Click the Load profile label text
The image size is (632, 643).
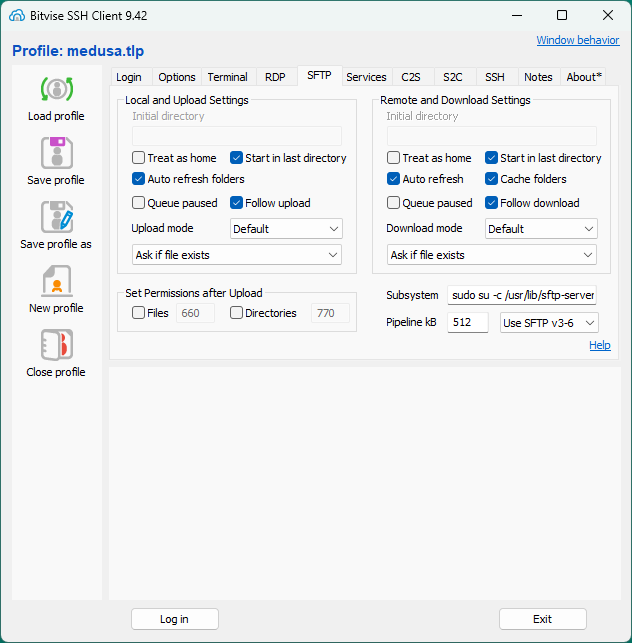tap(56, 116)
